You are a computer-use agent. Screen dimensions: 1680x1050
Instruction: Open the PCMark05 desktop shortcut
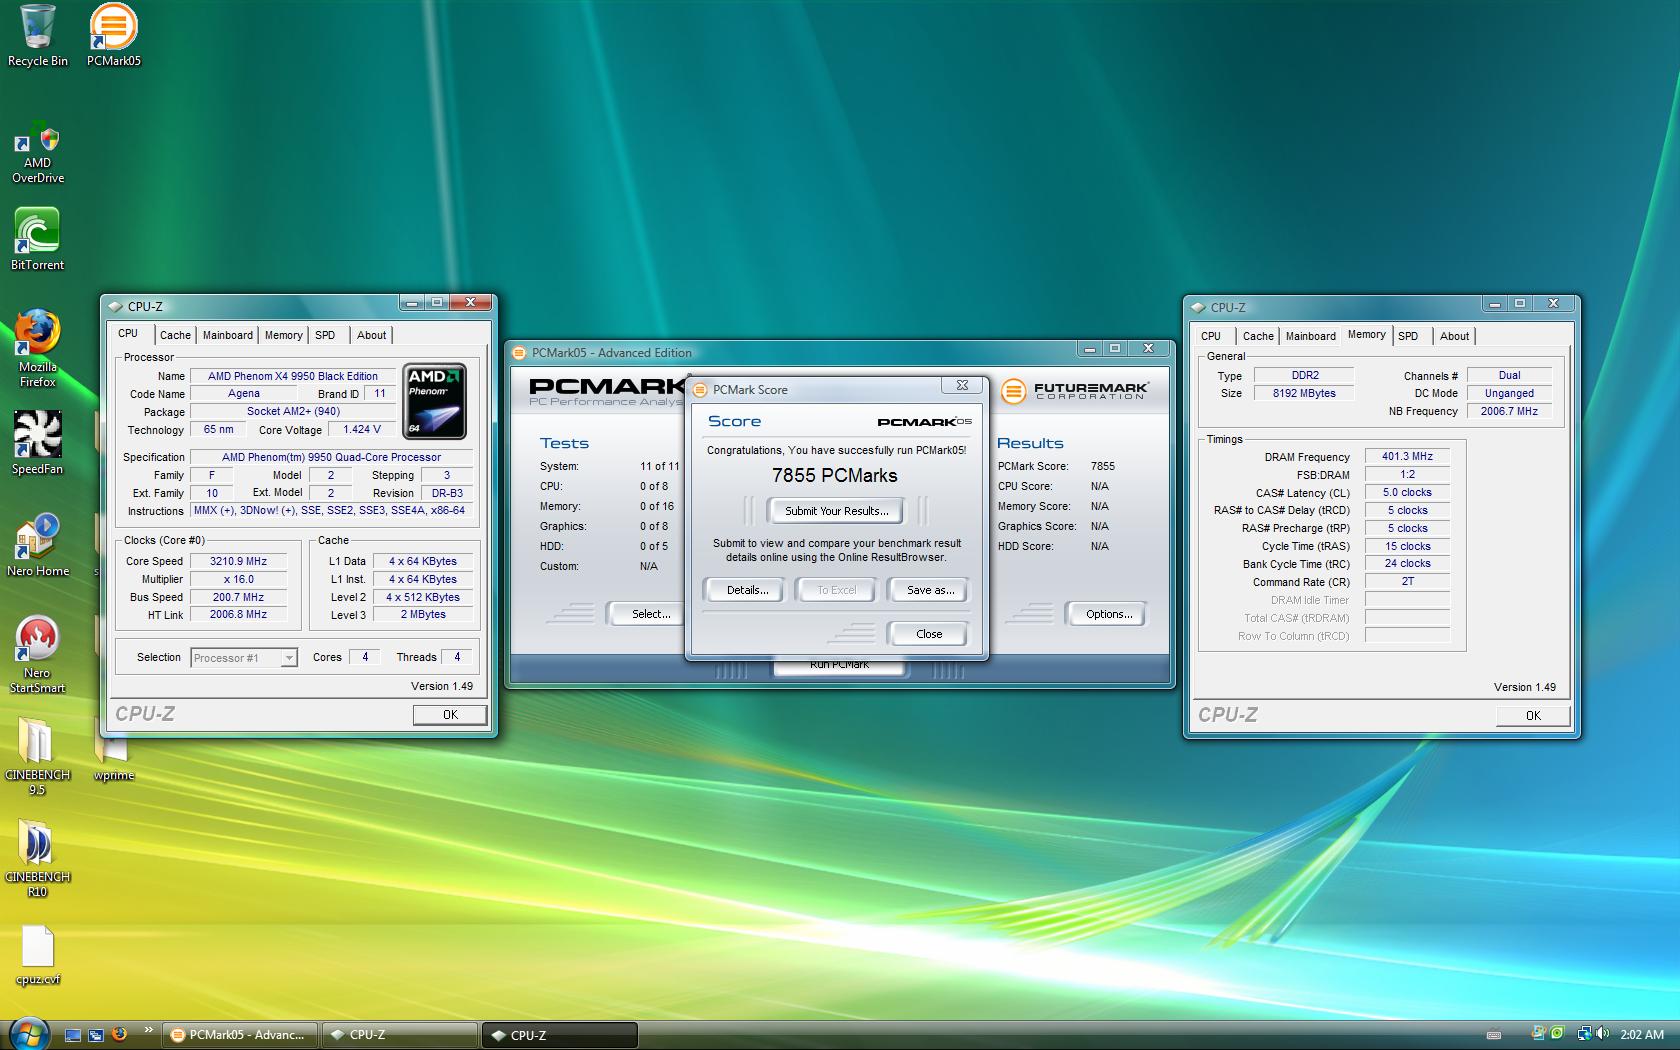[x=113, y=36]
